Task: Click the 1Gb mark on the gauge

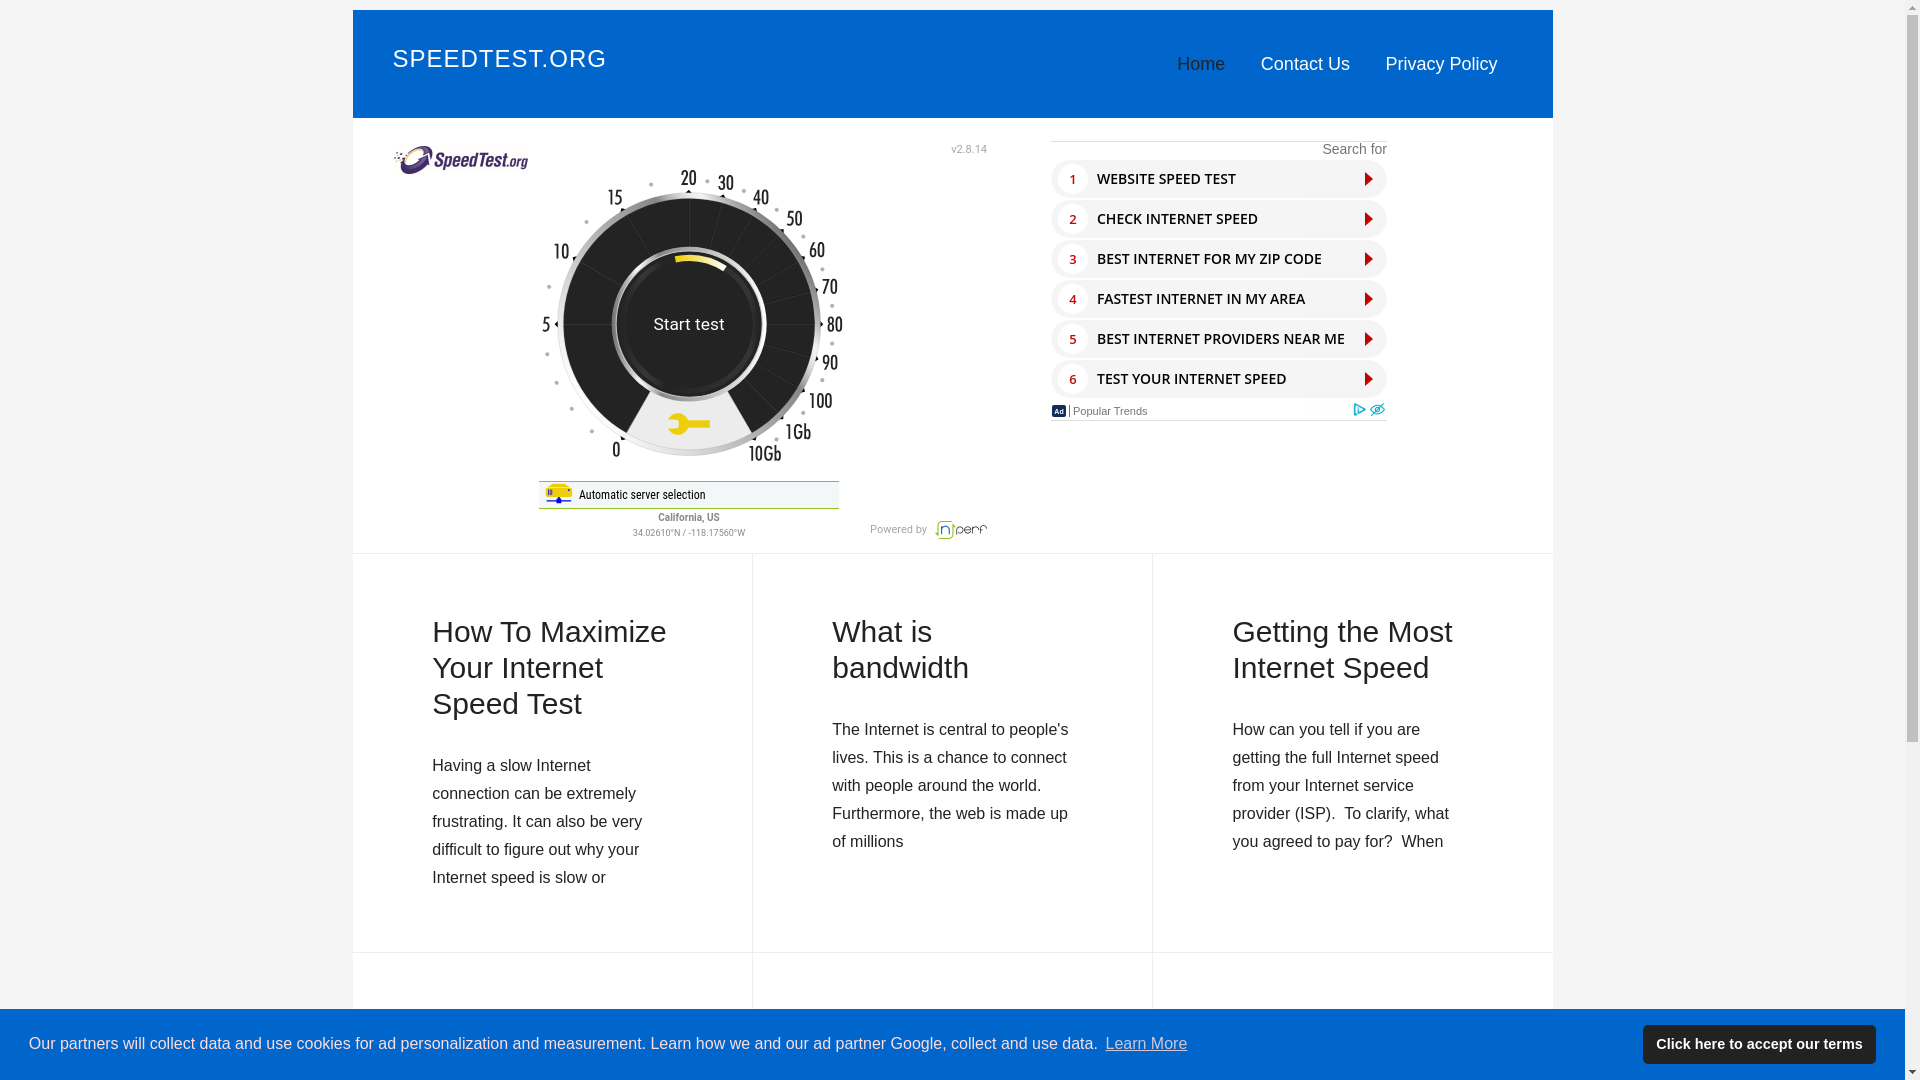Action: [x=798, y=433]
